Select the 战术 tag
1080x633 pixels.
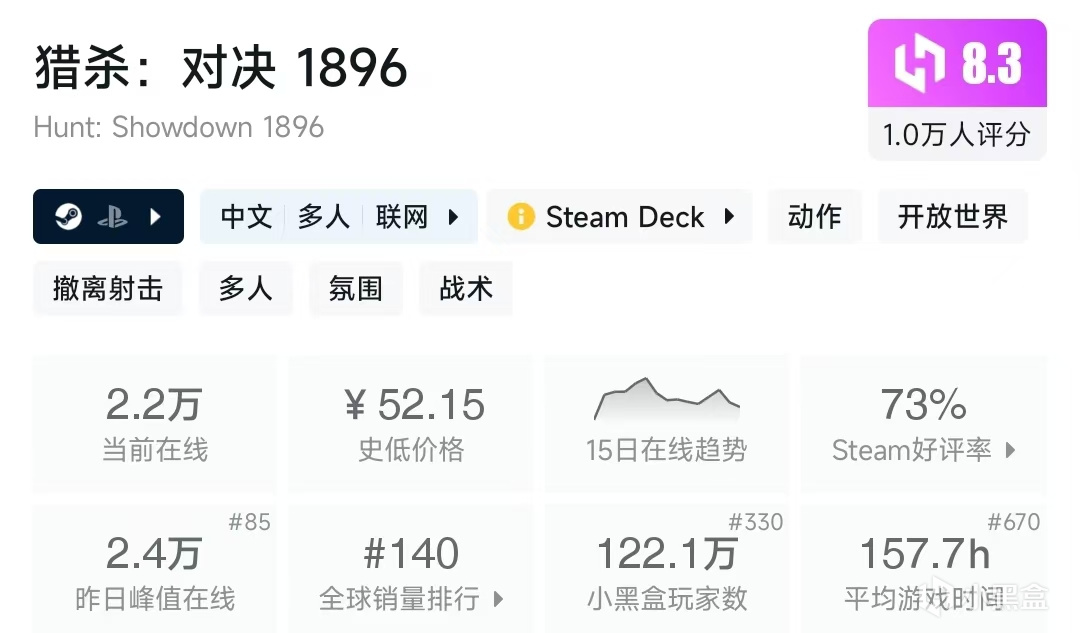(465, 289)
